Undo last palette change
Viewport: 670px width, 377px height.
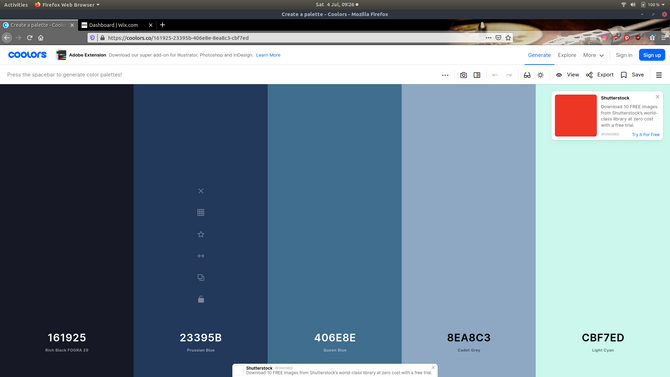[495, 75]
